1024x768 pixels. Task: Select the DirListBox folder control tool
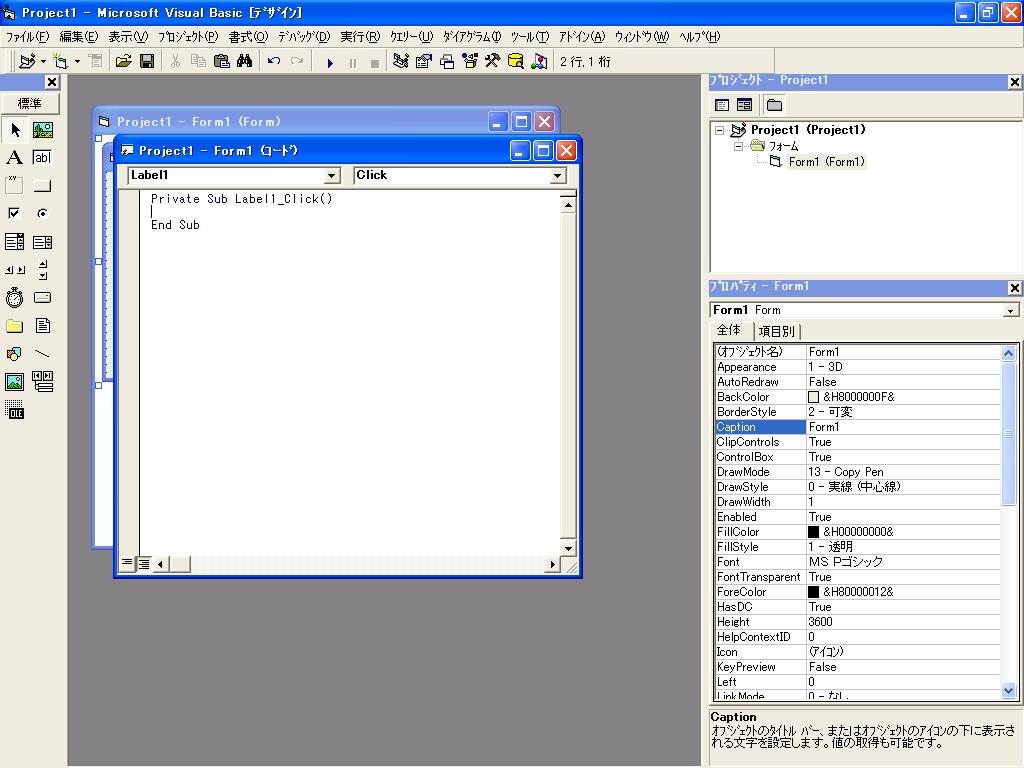tap(14, 326)
